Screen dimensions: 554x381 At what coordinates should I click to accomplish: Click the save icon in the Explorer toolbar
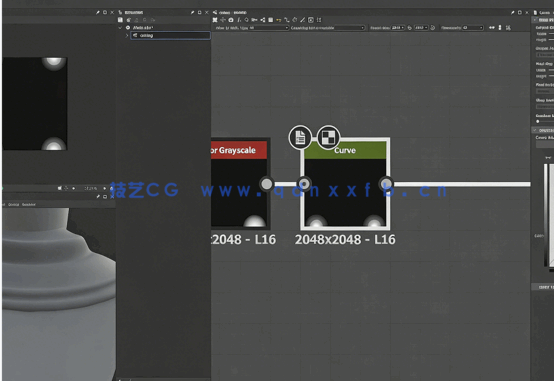(120, 20)
